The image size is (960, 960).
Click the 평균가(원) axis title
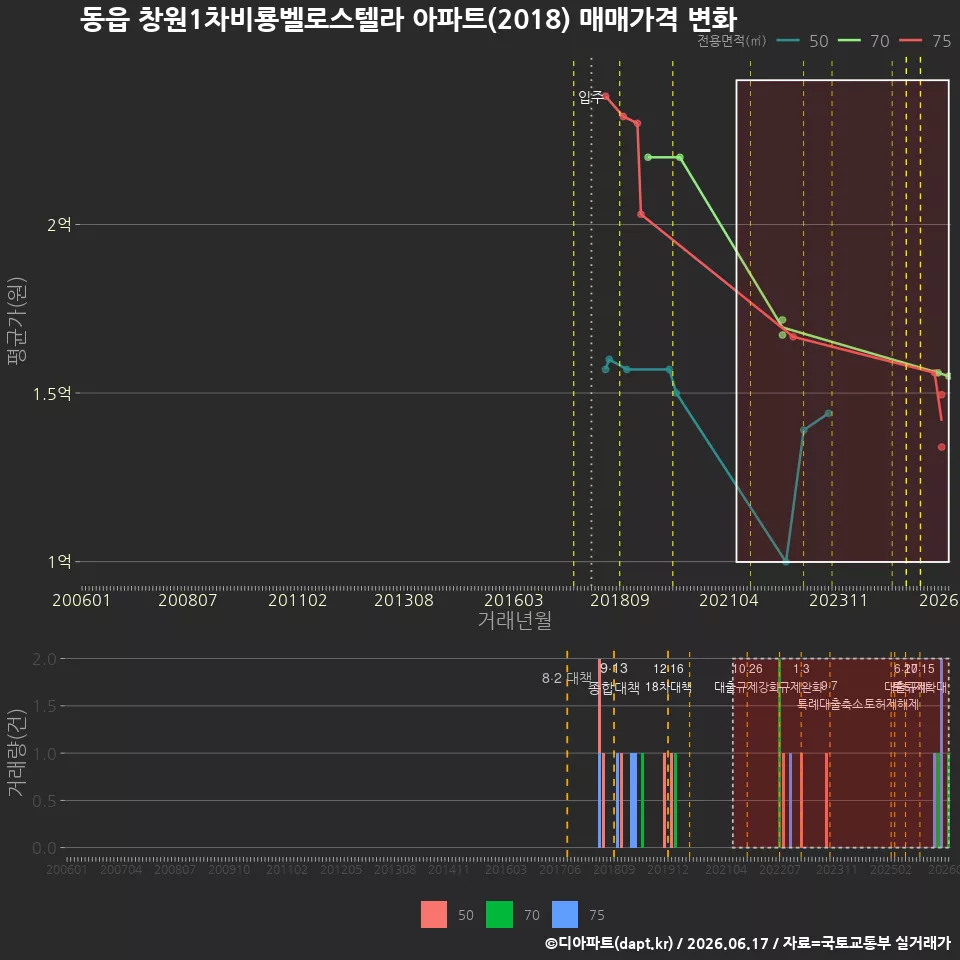pos(17,321)
